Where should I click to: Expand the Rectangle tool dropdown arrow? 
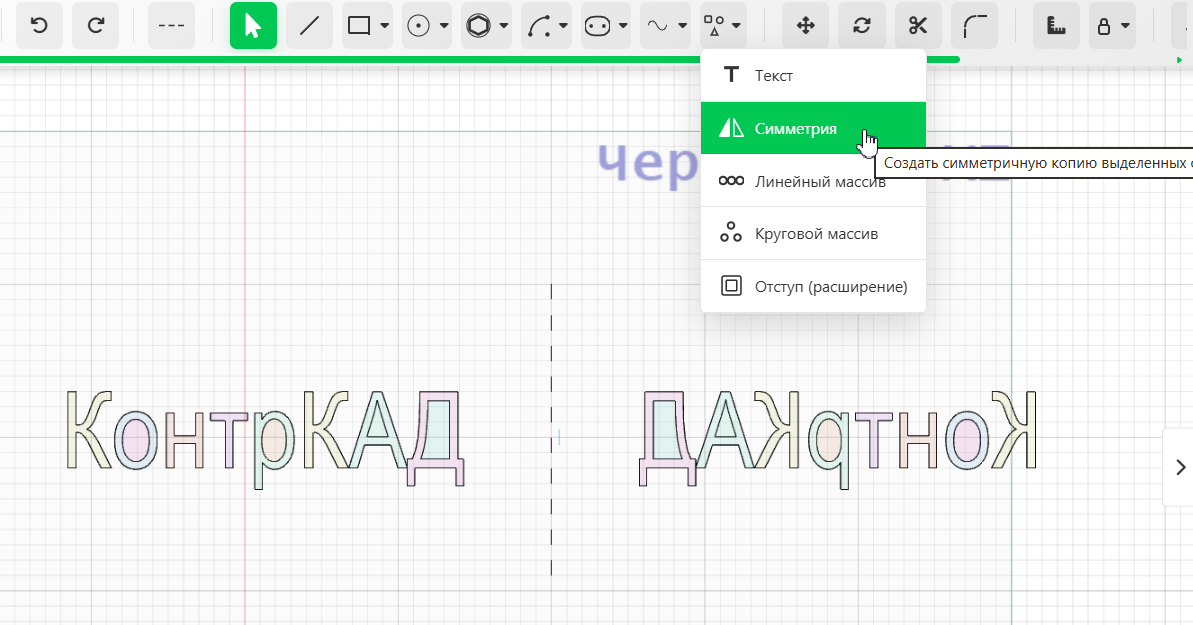(x=384, y=26)
